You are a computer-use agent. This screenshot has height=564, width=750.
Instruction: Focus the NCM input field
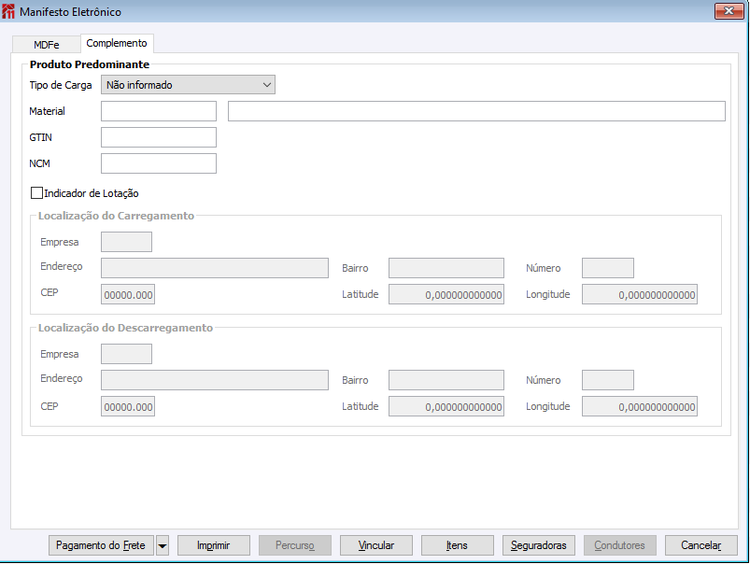[158, 164]
